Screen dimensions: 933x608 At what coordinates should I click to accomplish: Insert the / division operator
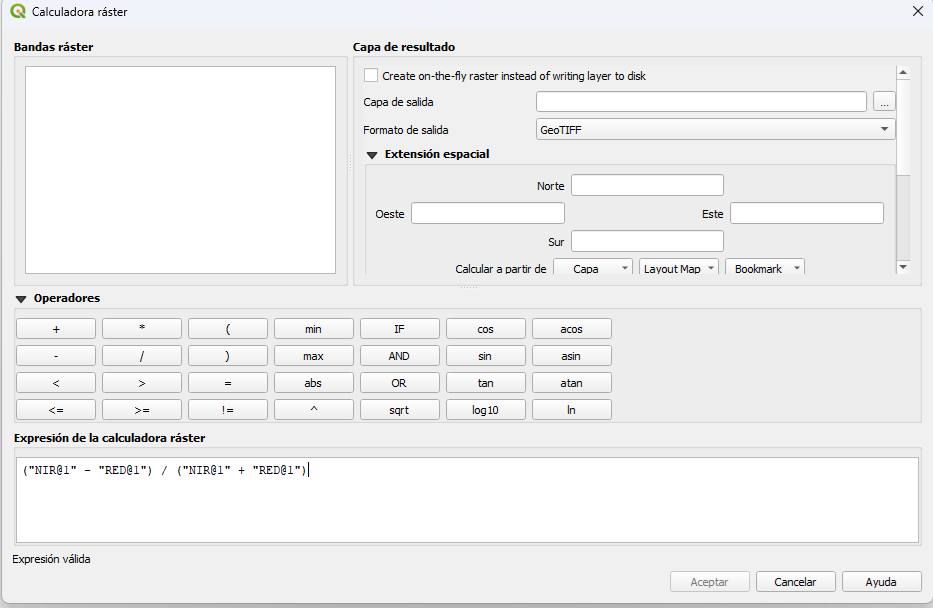[x=142, y=356]
